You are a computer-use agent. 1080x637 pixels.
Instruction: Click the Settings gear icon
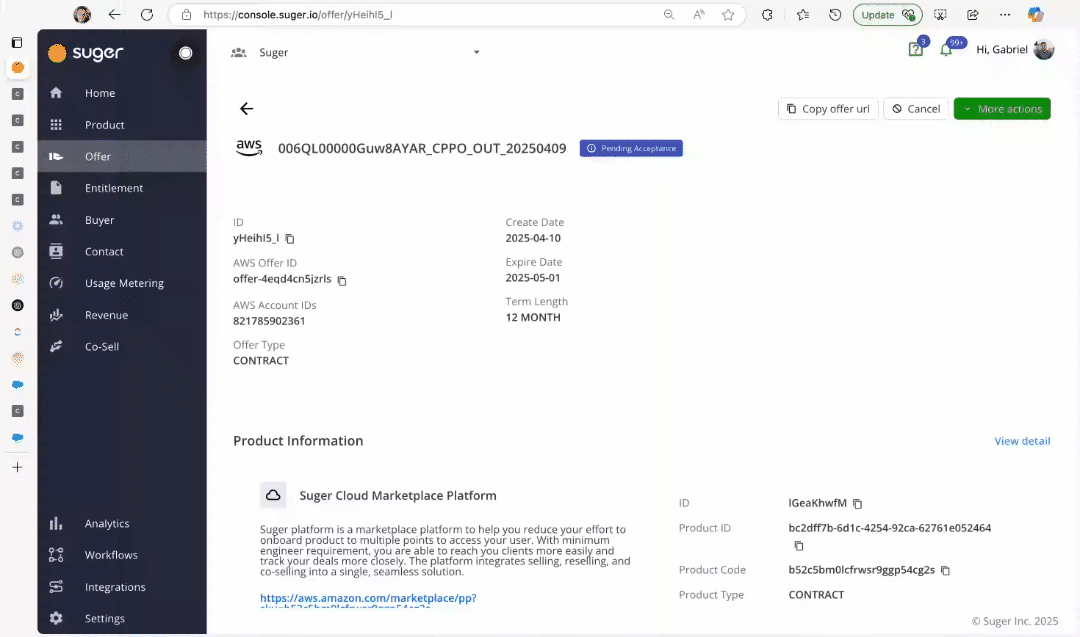point(56,618)
